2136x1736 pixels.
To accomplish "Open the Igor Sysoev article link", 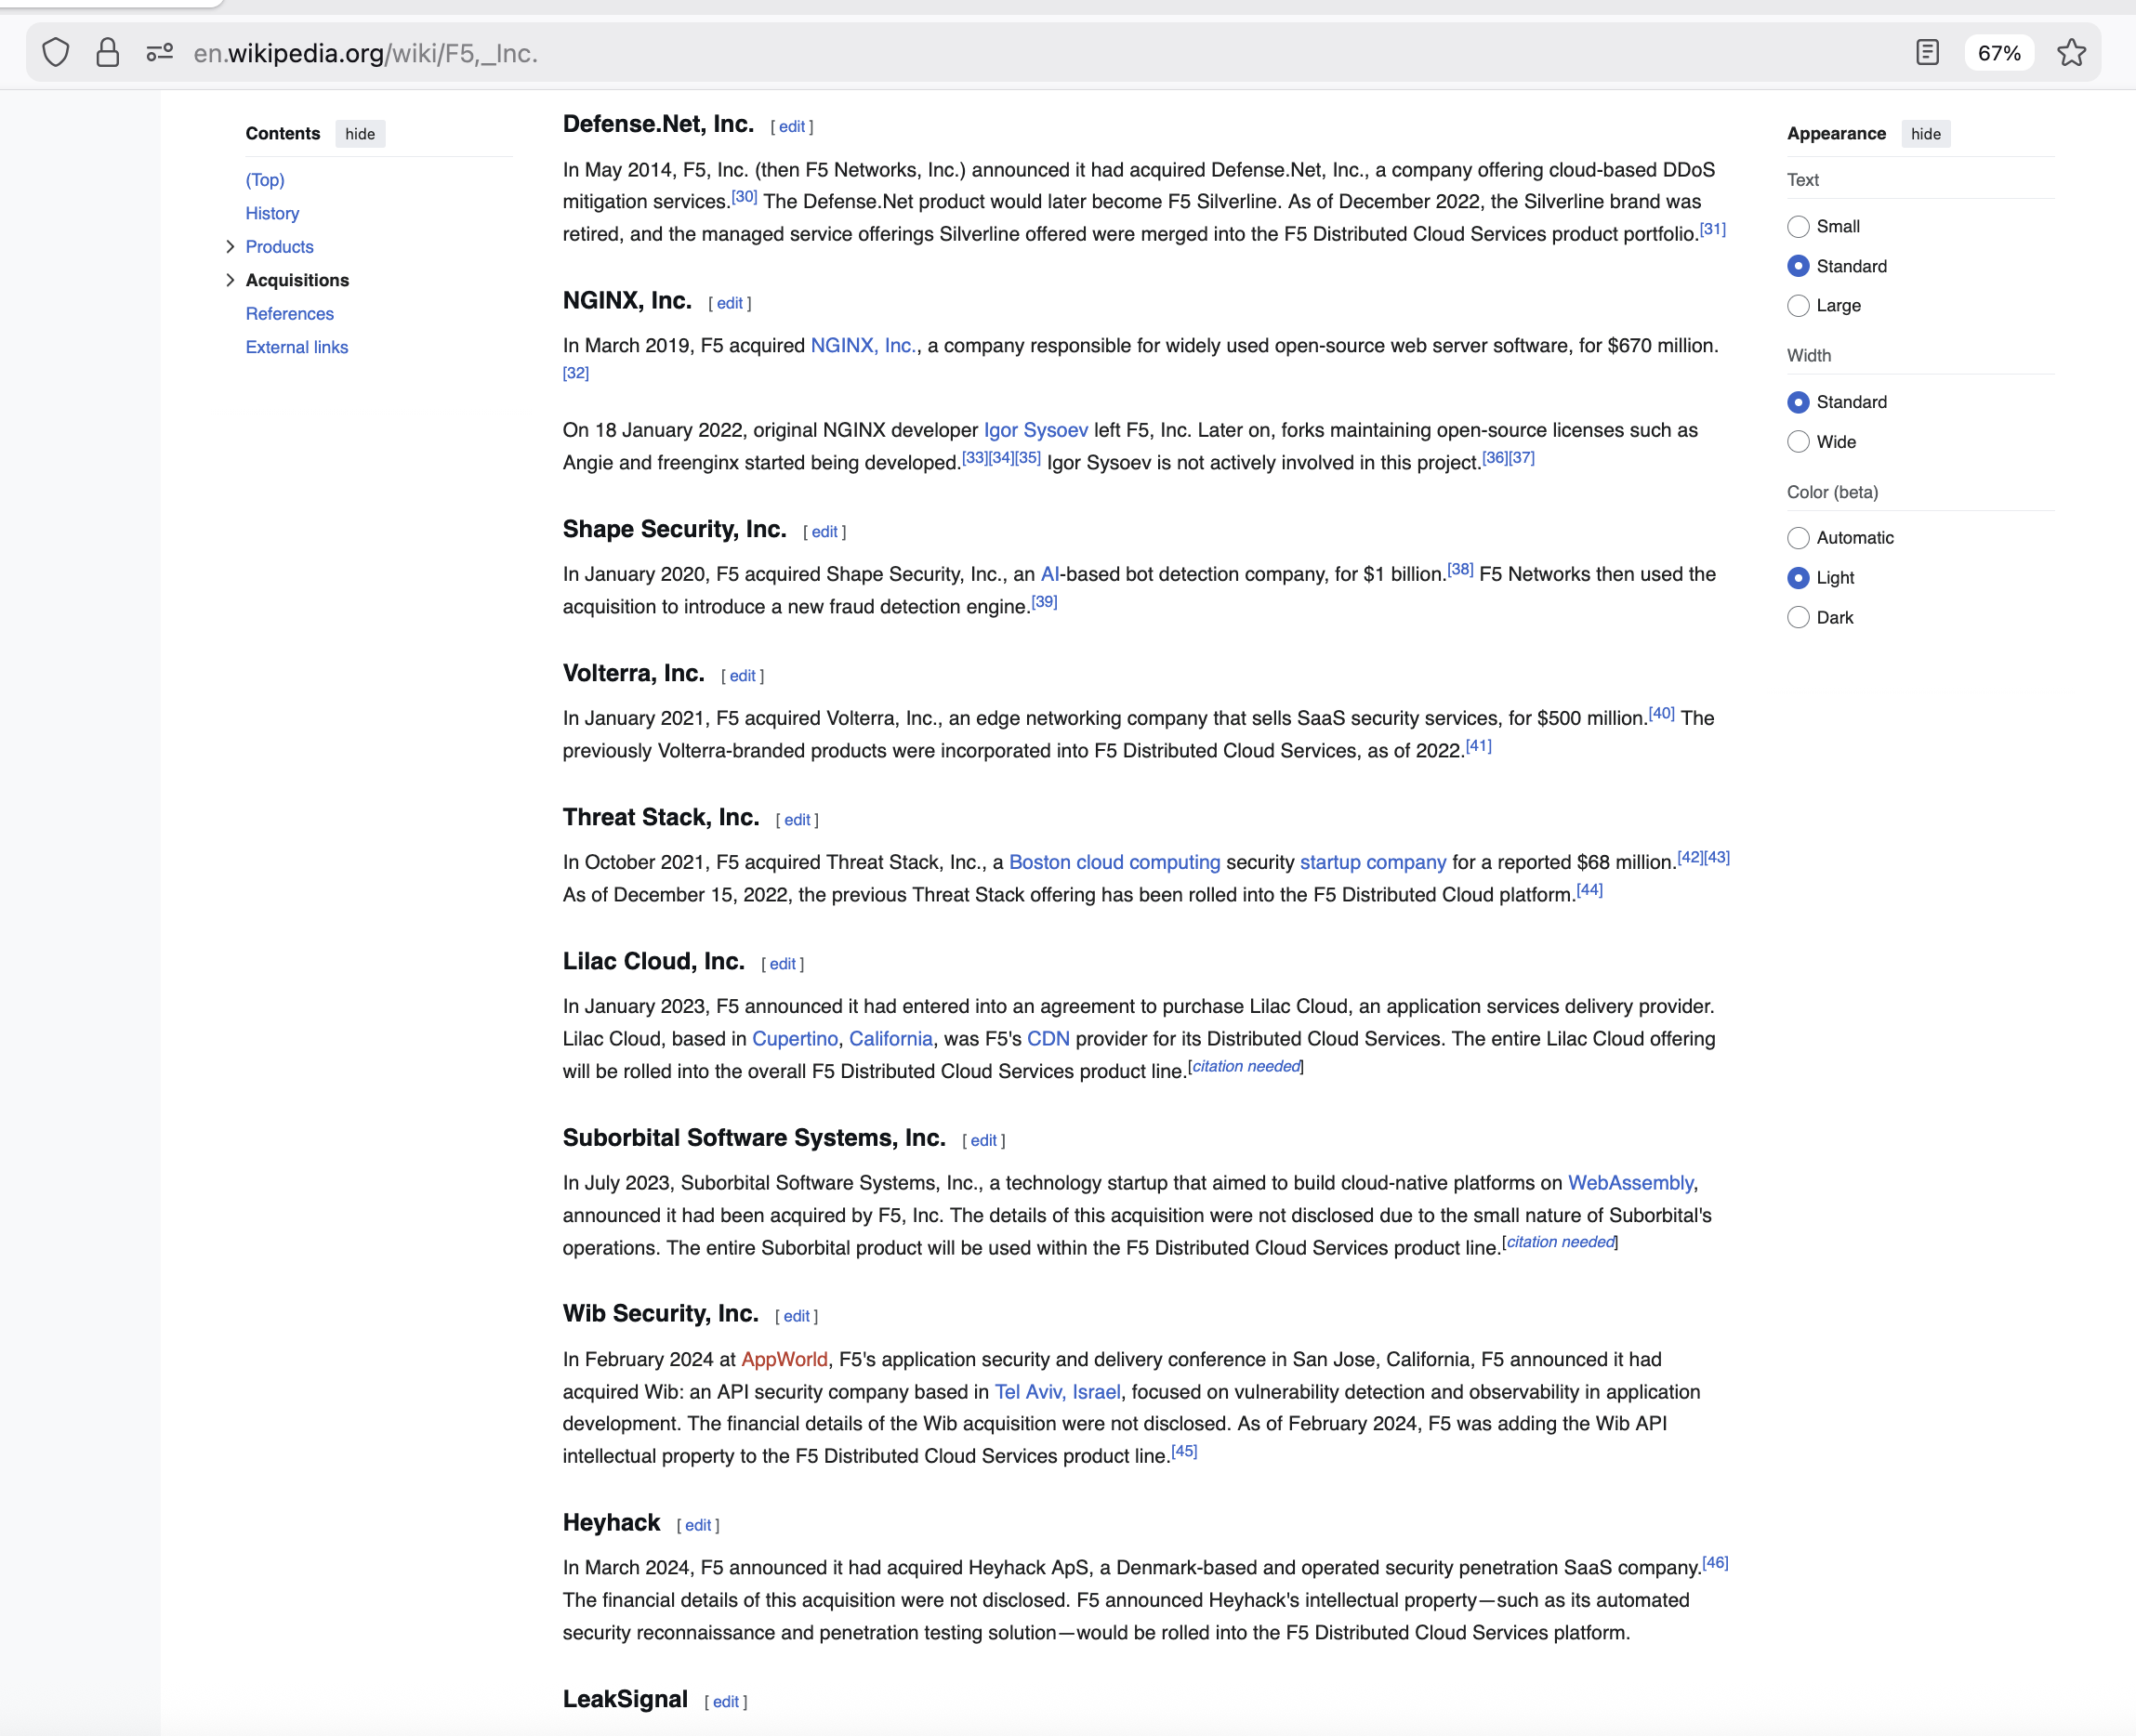I will (x=1035, y=430).
